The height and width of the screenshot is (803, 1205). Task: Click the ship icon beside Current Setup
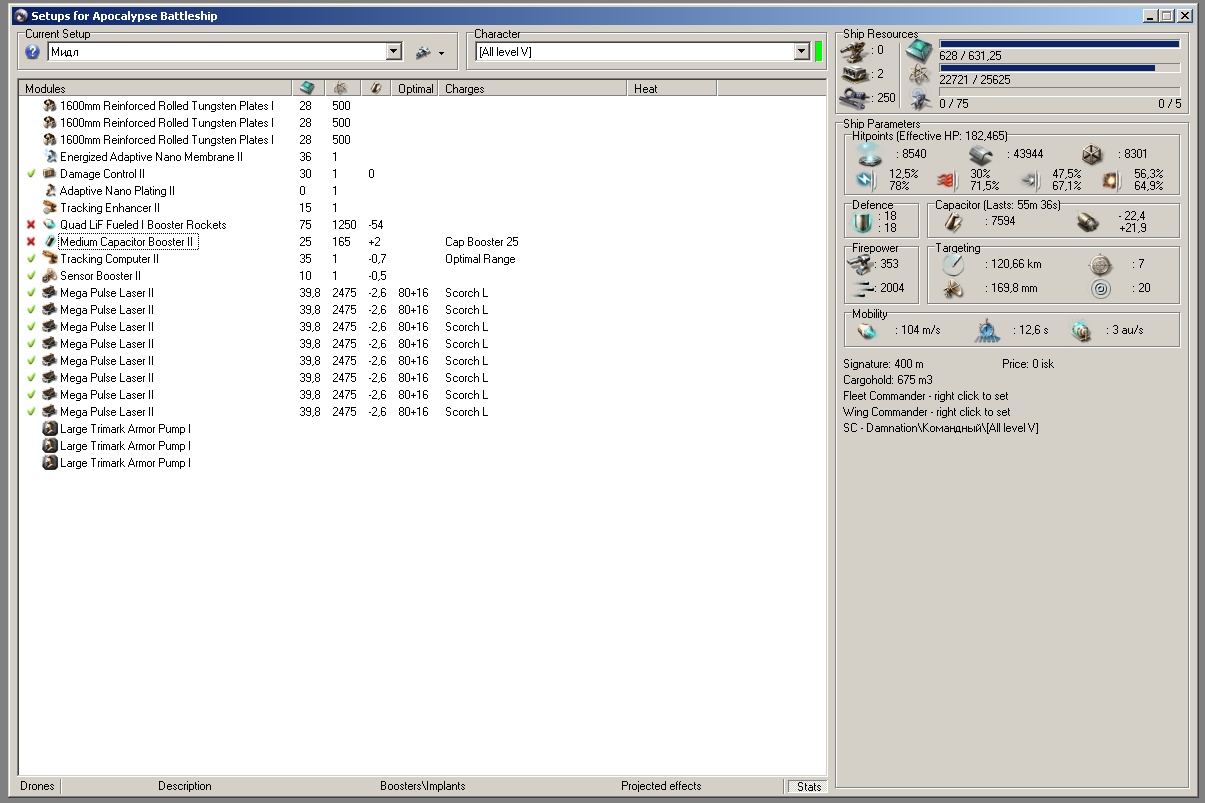(423, 52)
